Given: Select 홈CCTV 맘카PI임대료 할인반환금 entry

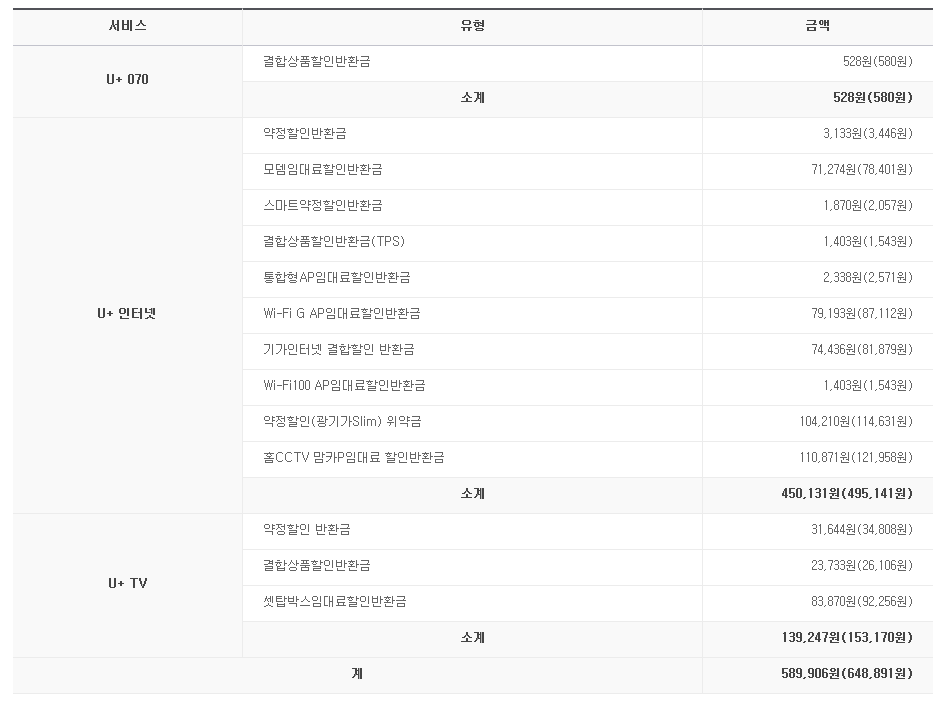Looking at the screenshot, I should click(x=353, y=458).
